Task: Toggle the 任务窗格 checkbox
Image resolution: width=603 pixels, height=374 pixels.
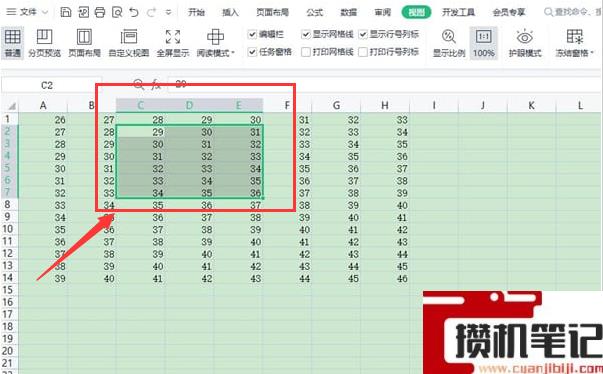Action: tap(252, 52)
